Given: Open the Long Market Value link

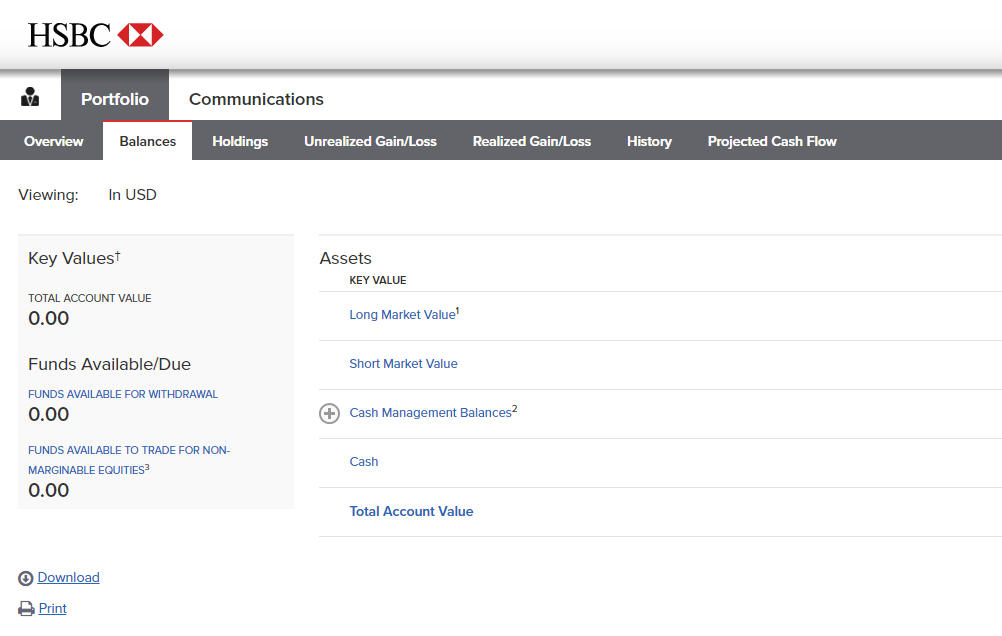Looking at the screenshot, I should pos(402,315).
